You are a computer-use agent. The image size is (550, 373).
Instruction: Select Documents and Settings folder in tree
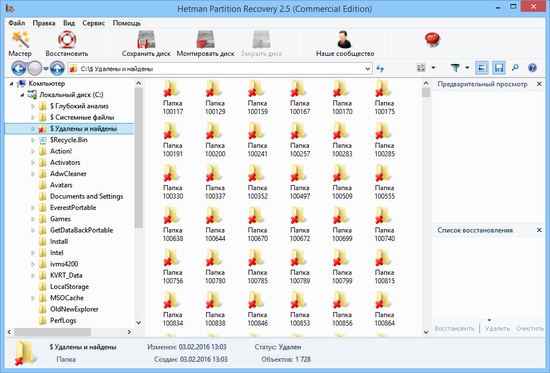click(87, 196)
